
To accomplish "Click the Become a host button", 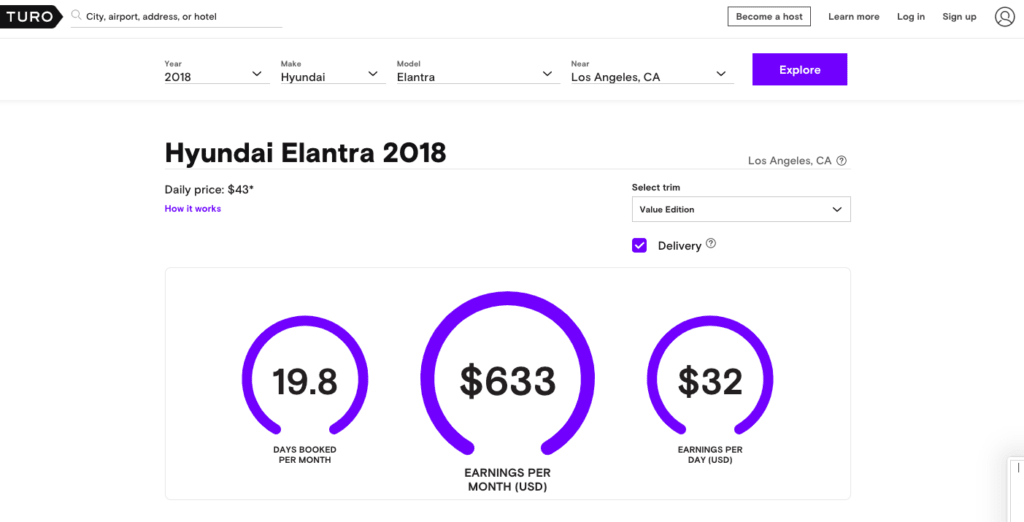I will point(769,17).
